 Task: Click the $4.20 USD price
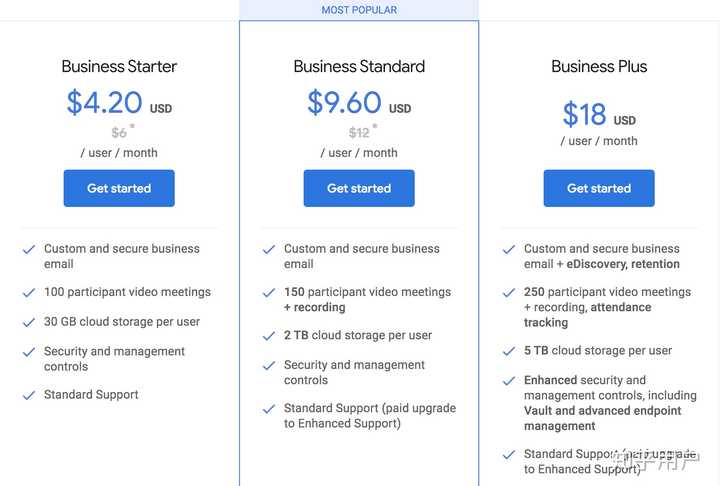[118, 103]
